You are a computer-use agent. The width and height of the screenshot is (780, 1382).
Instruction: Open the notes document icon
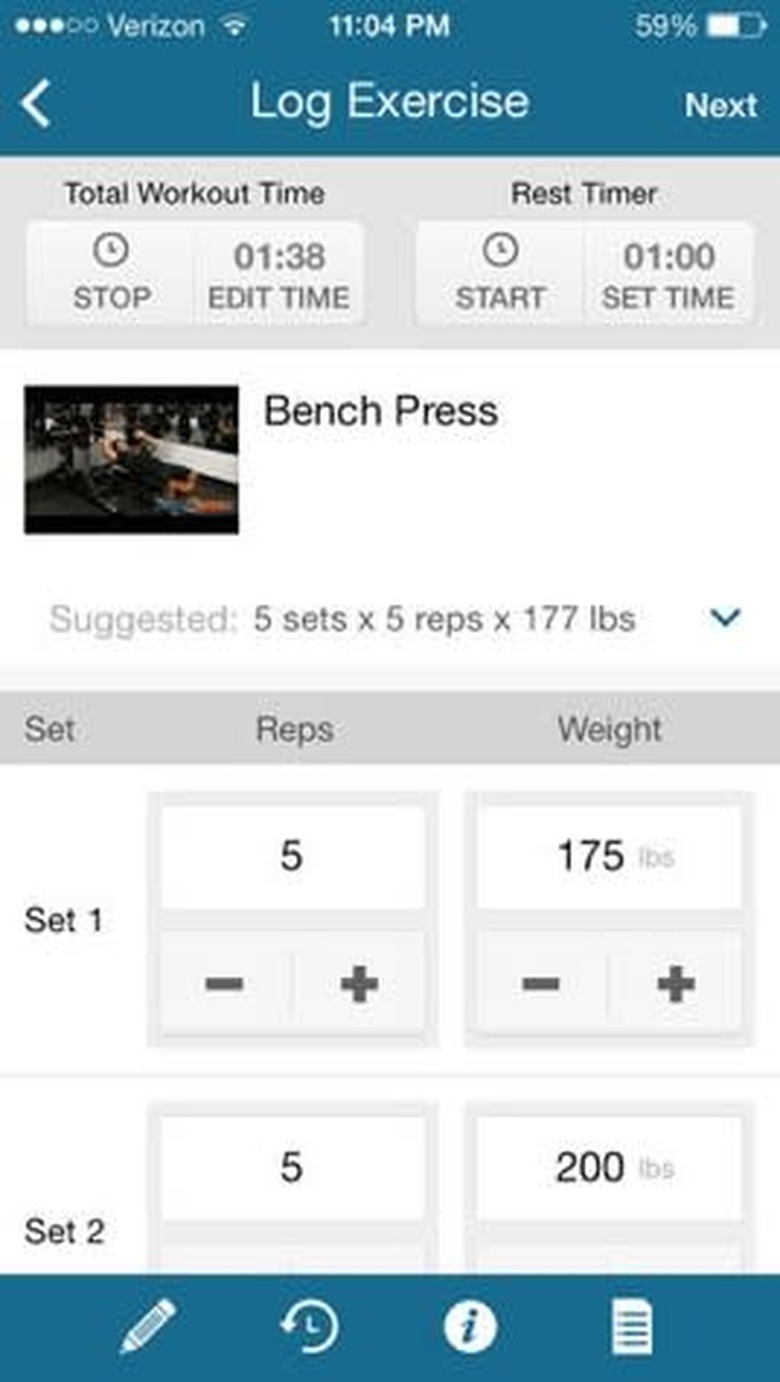(x=632, y=1326)
